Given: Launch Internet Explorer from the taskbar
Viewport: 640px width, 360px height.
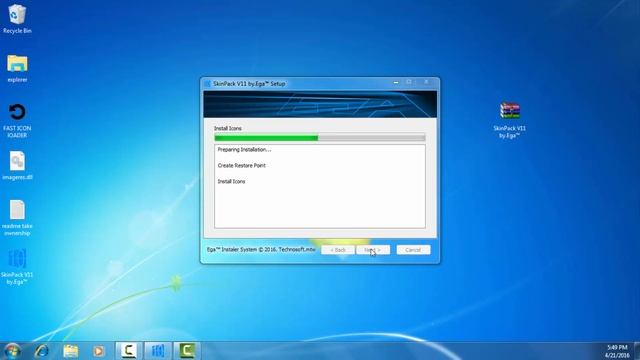Looking at the screenshot, I should 42,351.
